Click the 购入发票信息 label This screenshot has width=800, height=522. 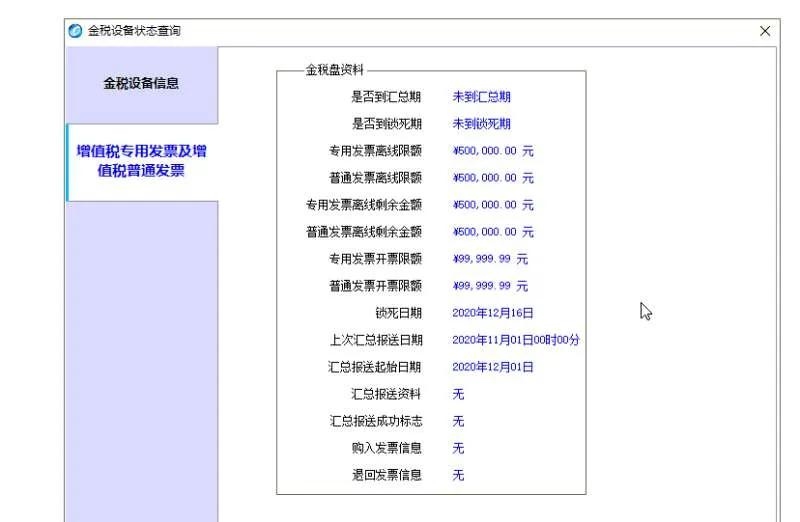pos(386,449)
